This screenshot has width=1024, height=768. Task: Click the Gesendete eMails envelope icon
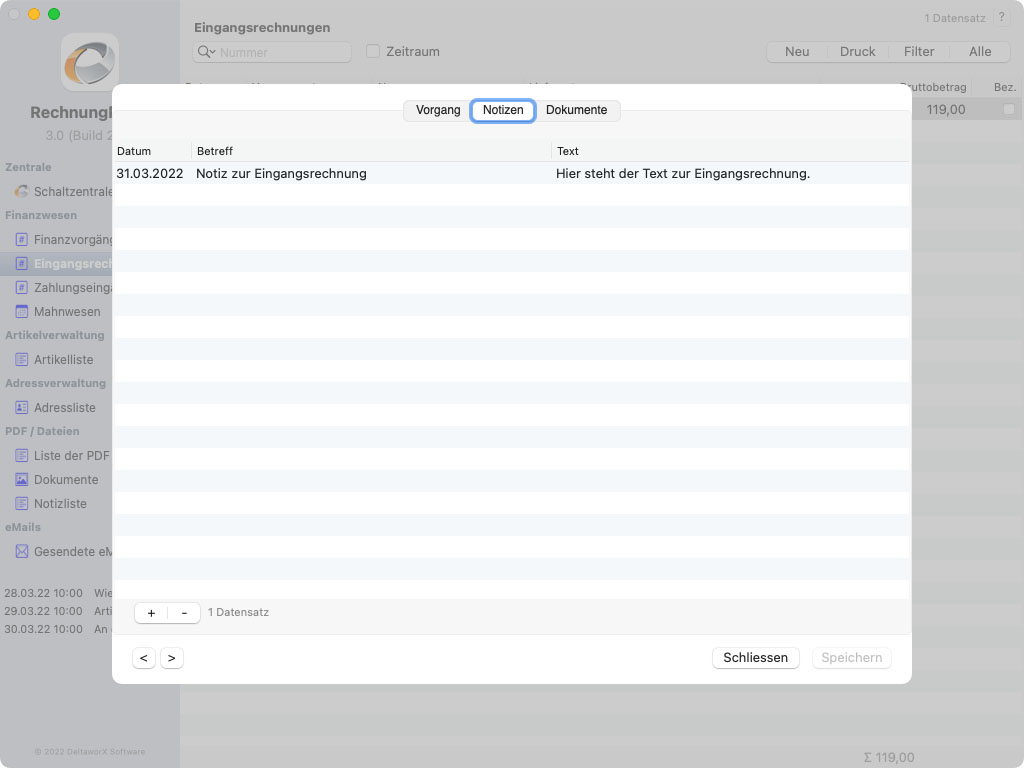coord(22,551)
